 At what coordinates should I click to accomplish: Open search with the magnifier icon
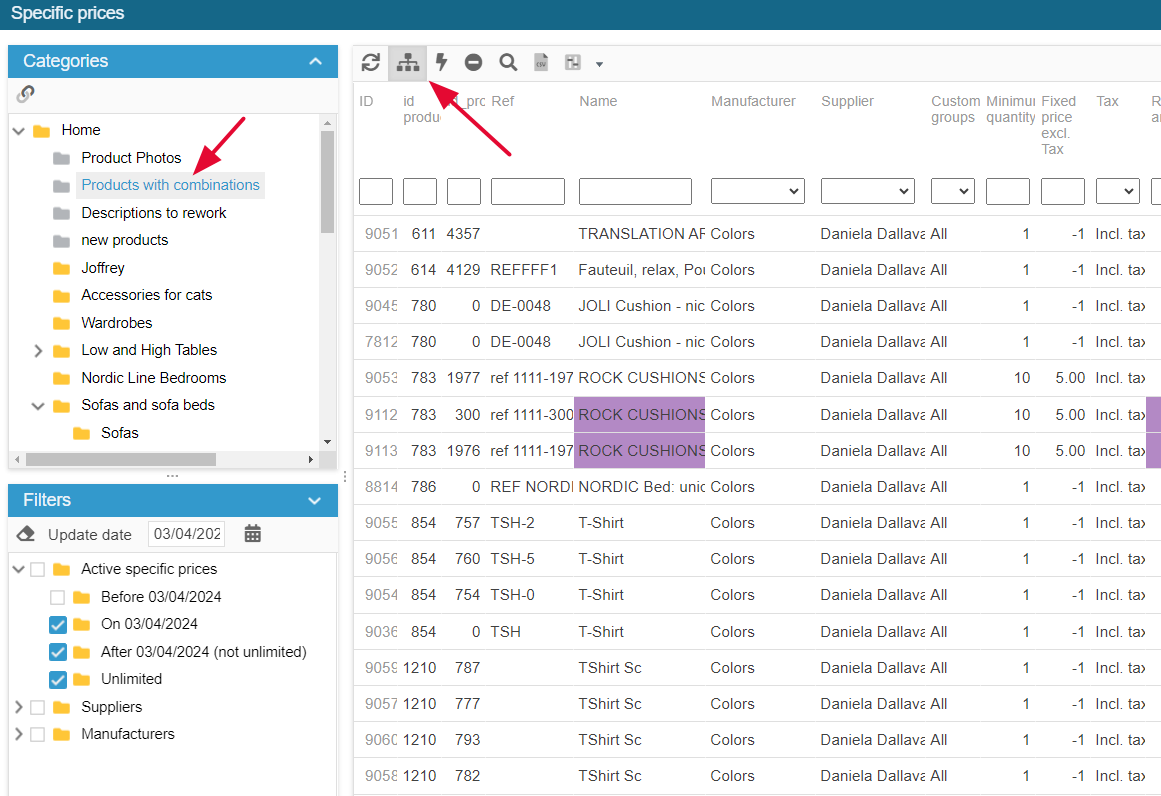508,63
